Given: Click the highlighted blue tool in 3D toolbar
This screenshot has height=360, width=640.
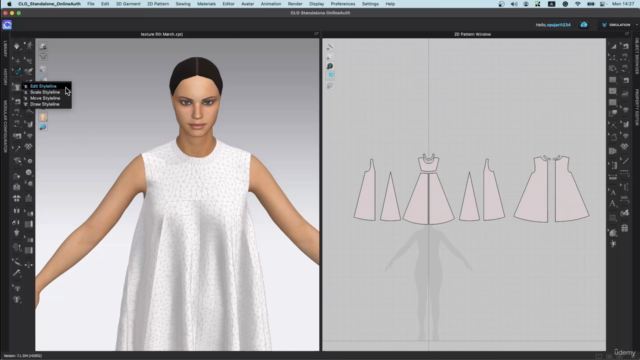Looking at the screenshot, I should tap(17, 72).
